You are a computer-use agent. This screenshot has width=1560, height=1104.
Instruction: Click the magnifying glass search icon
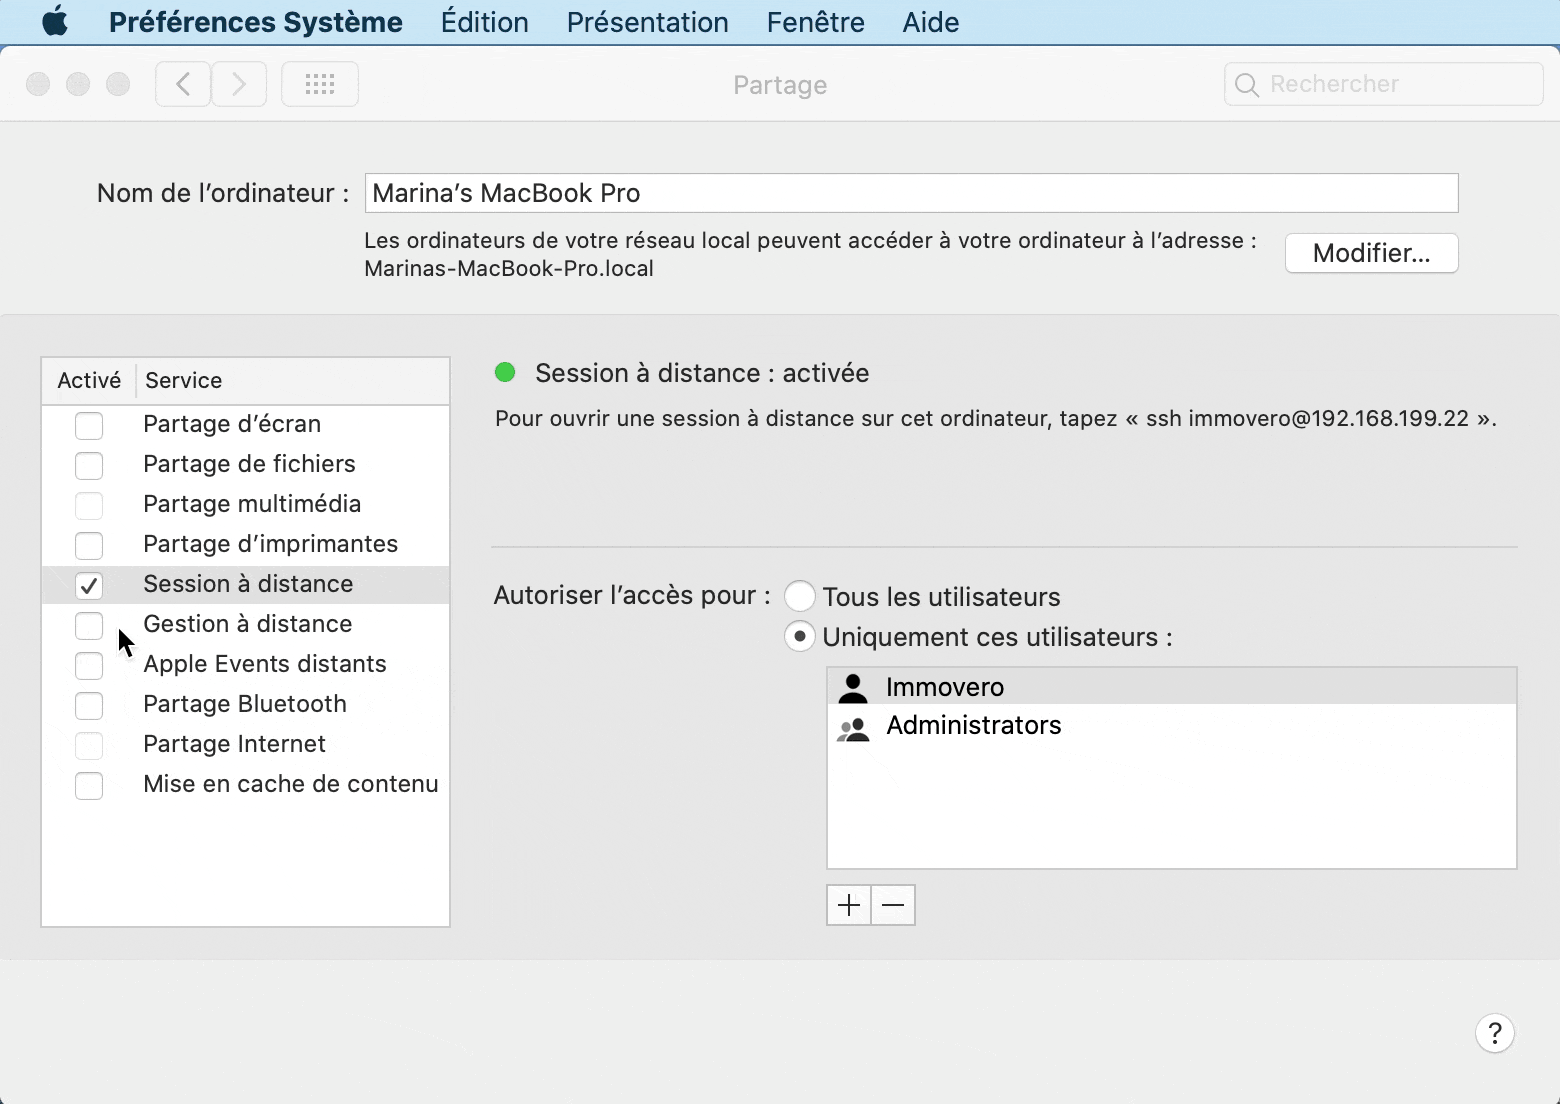(x=1247, y=85)
